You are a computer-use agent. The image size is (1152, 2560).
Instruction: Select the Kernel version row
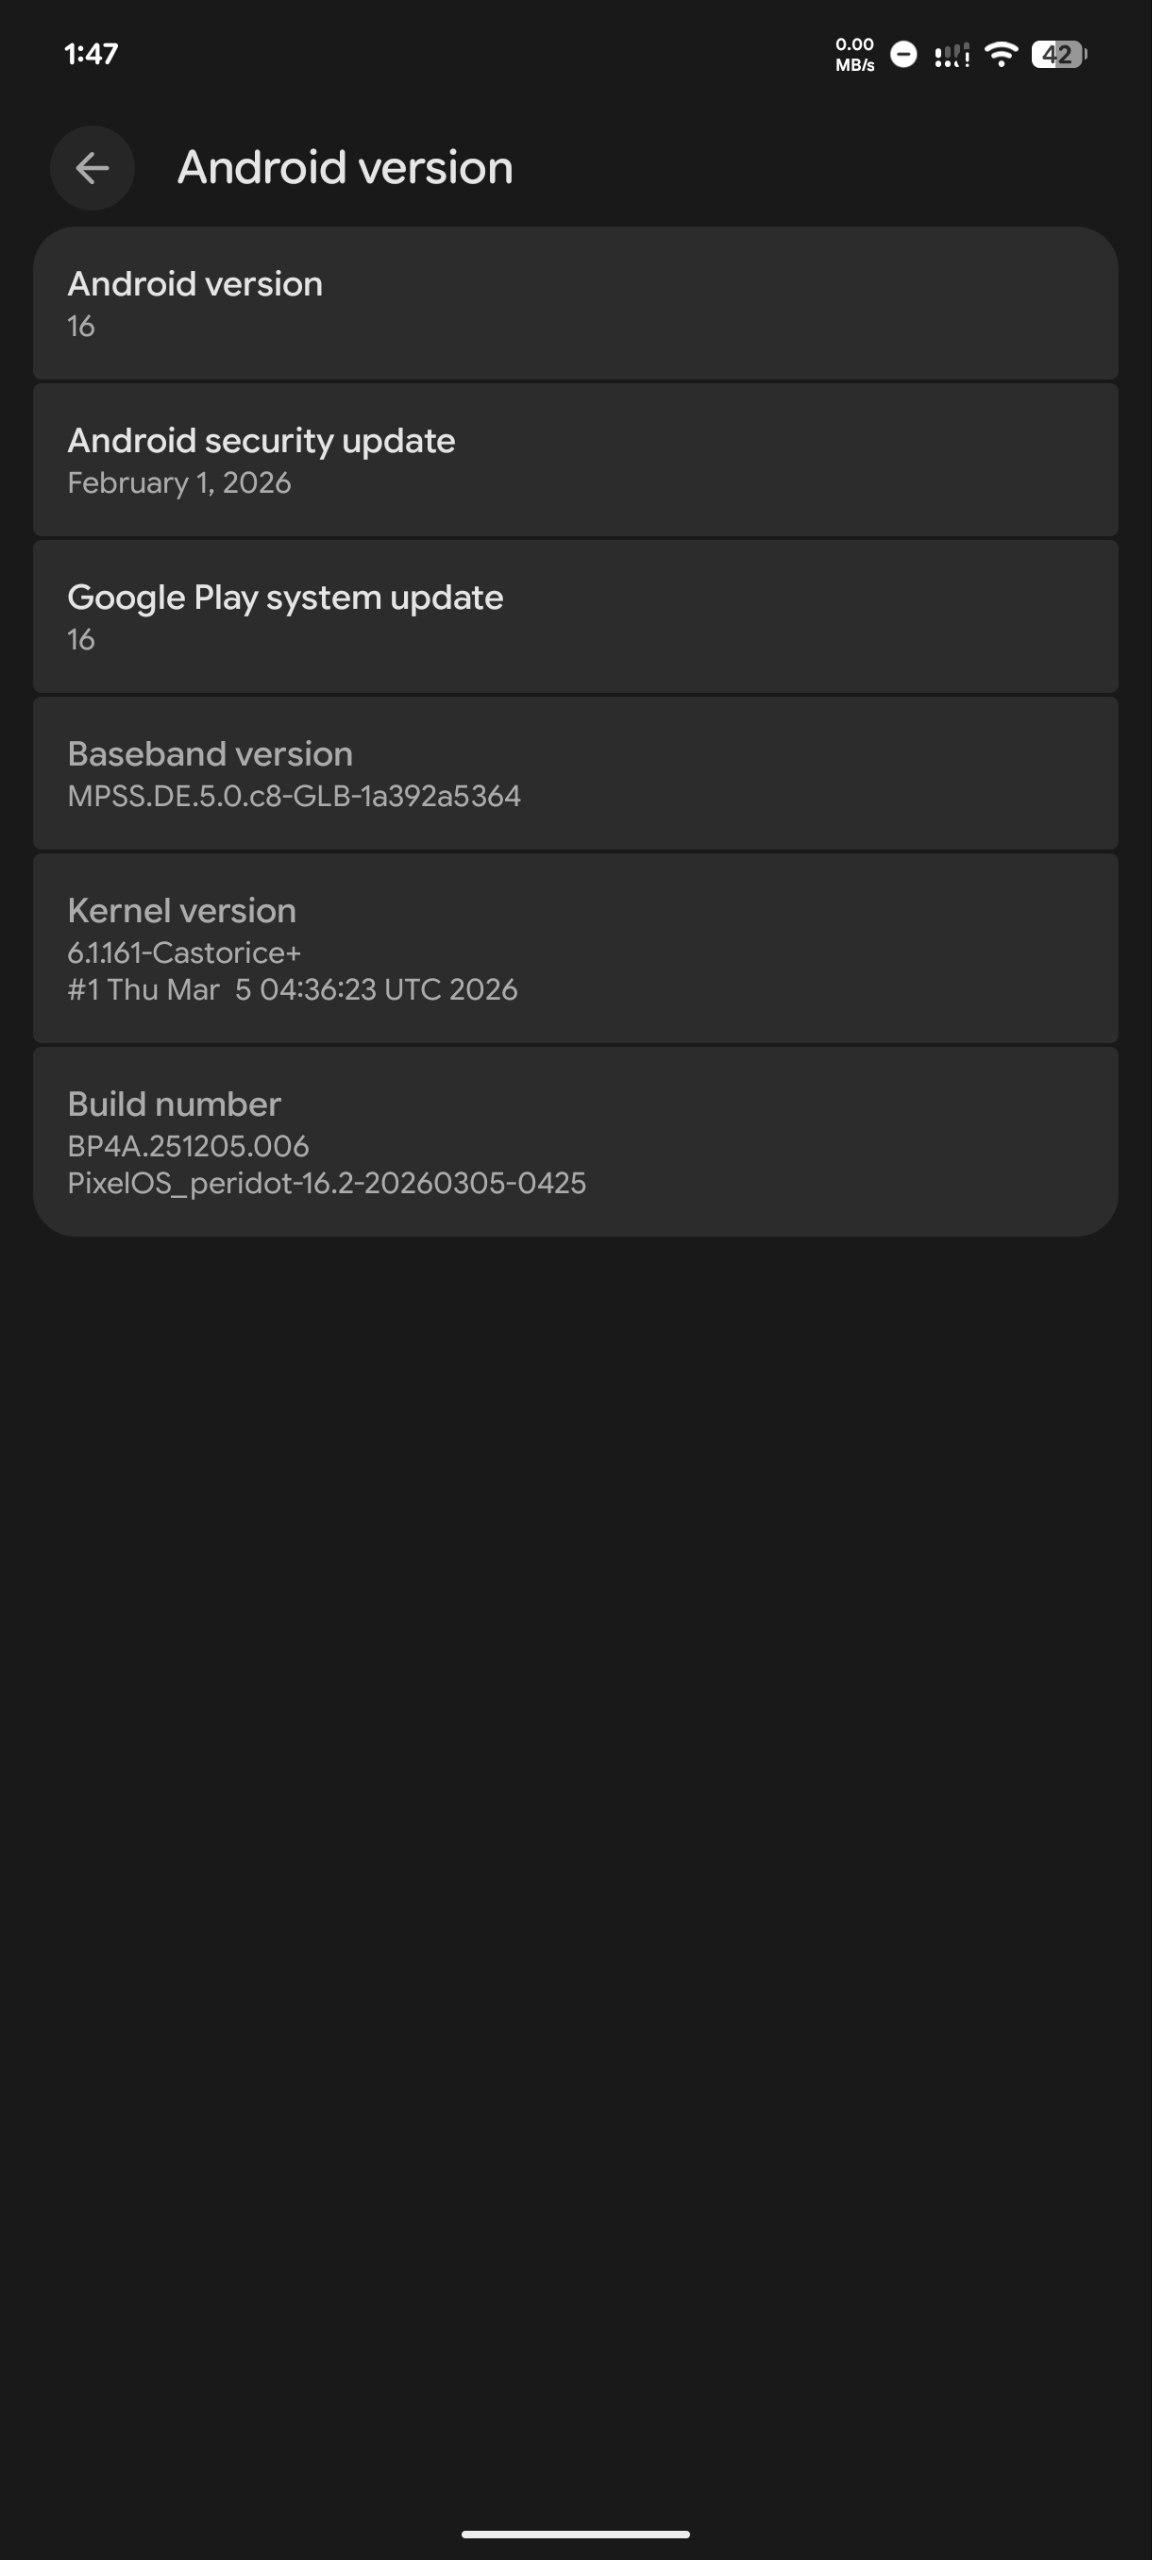575,948
